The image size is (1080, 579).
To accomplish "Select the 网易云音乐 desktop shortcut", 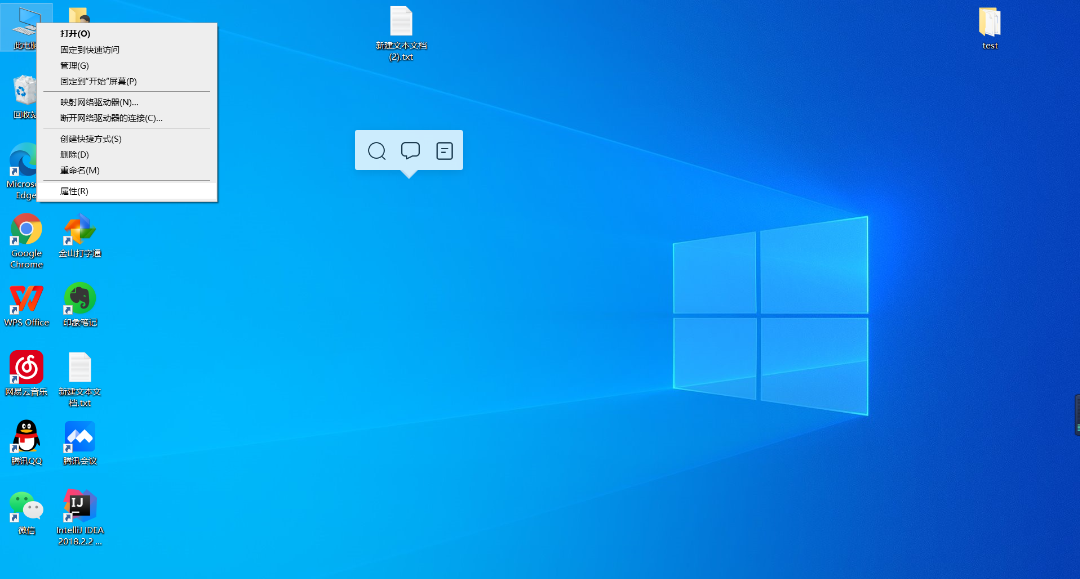I will [x=26, y=374].
